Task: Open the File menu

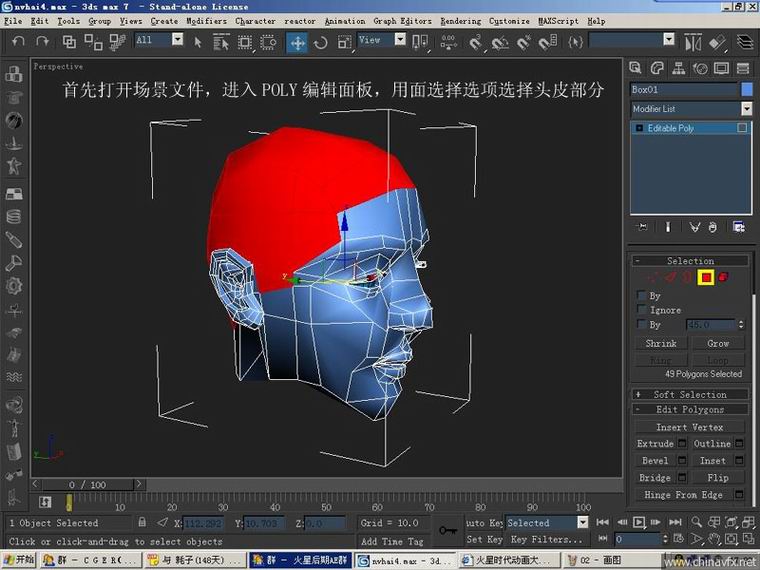Action: pyautogui.click(x=13, y=21)
